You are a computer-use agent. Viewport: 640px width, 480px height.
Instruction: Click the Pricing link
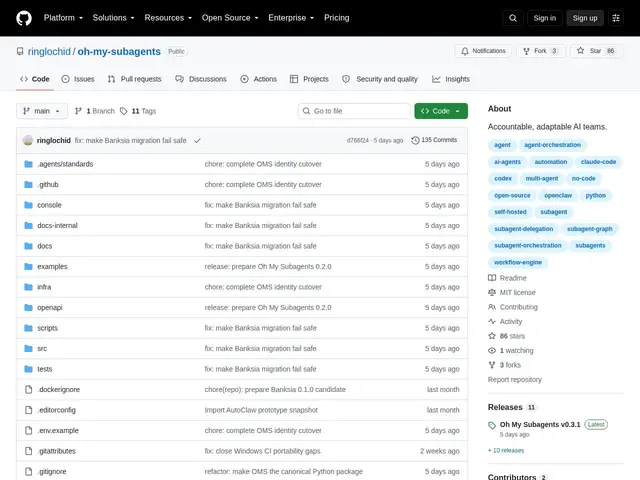tap(337, 18)
